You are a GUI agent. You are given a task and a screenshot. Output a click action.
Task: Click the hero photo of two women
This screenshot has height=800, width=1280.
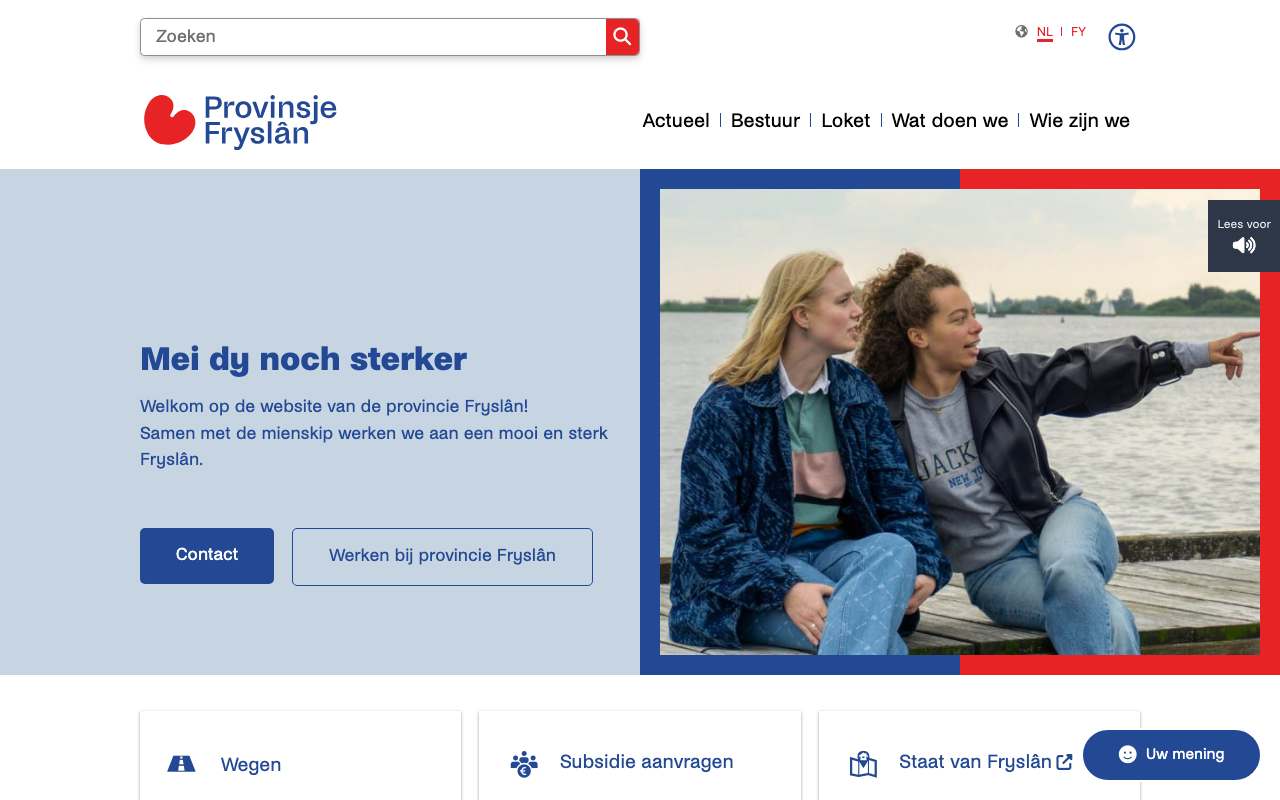coord(960,422)
